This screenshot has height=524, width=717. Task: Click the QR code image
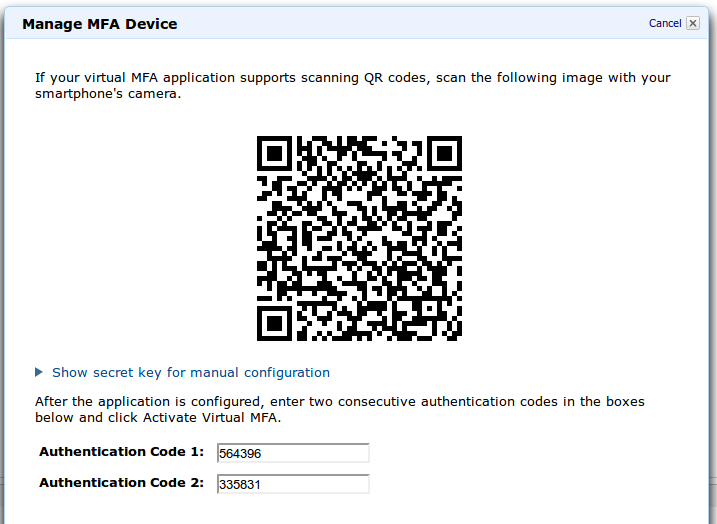pyautogui.click(x=359, y=239)
